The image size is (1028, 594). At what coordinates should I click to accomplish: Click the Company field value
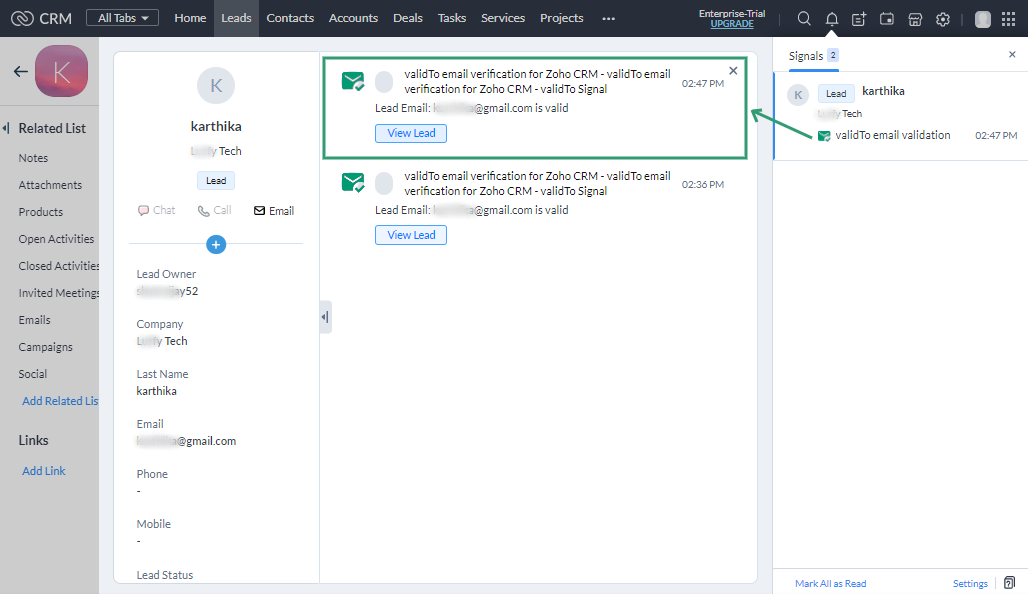click(x=162, y=341)
